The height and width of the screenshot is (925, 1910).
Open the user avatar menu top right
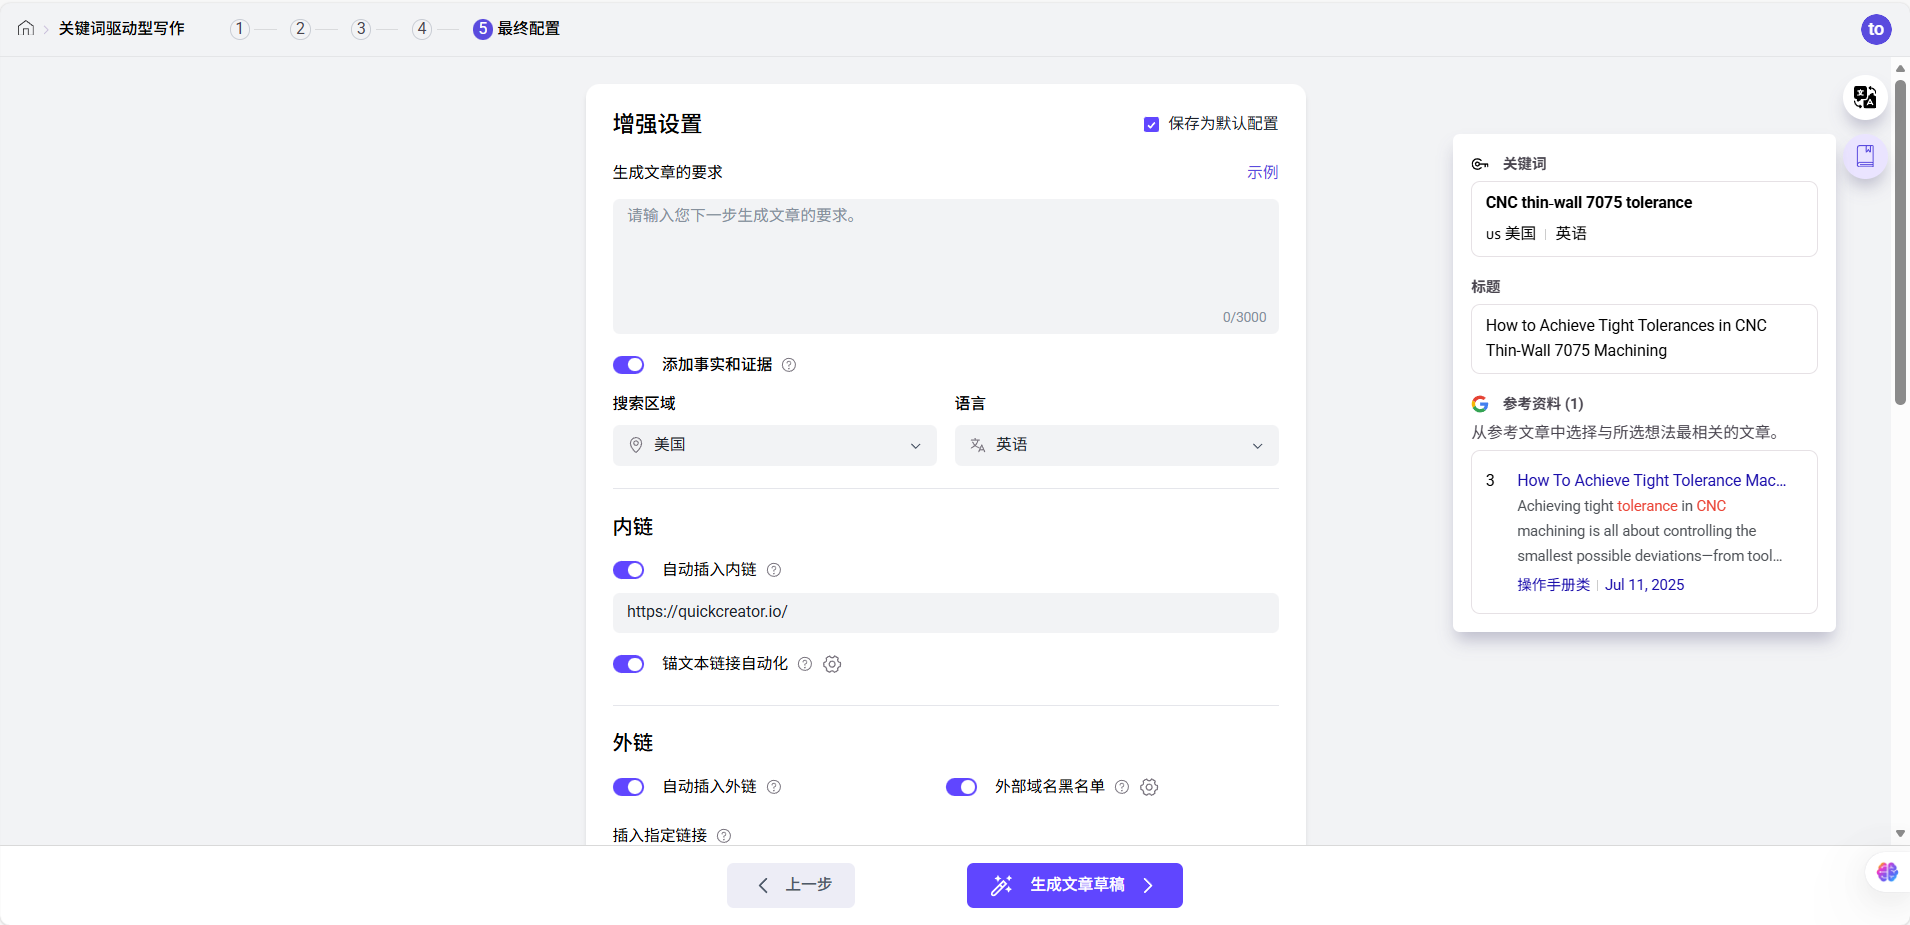tap(1875, 29)
